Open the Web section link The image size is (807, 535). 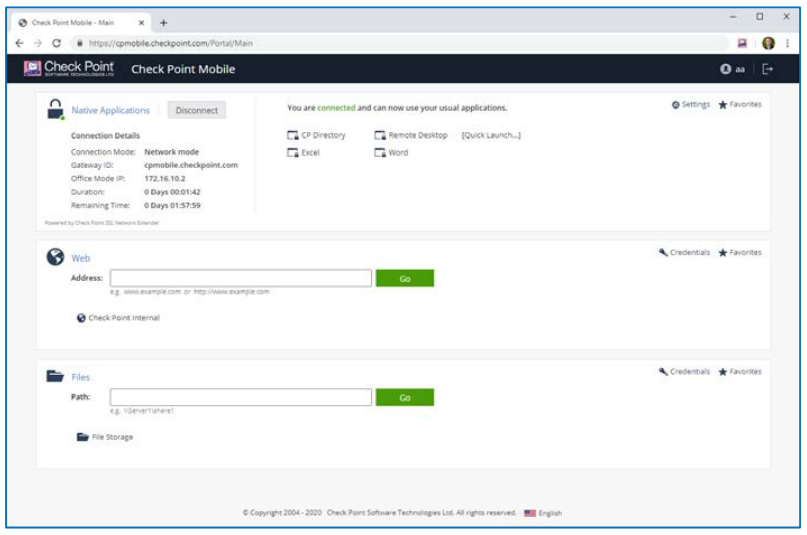80,258
